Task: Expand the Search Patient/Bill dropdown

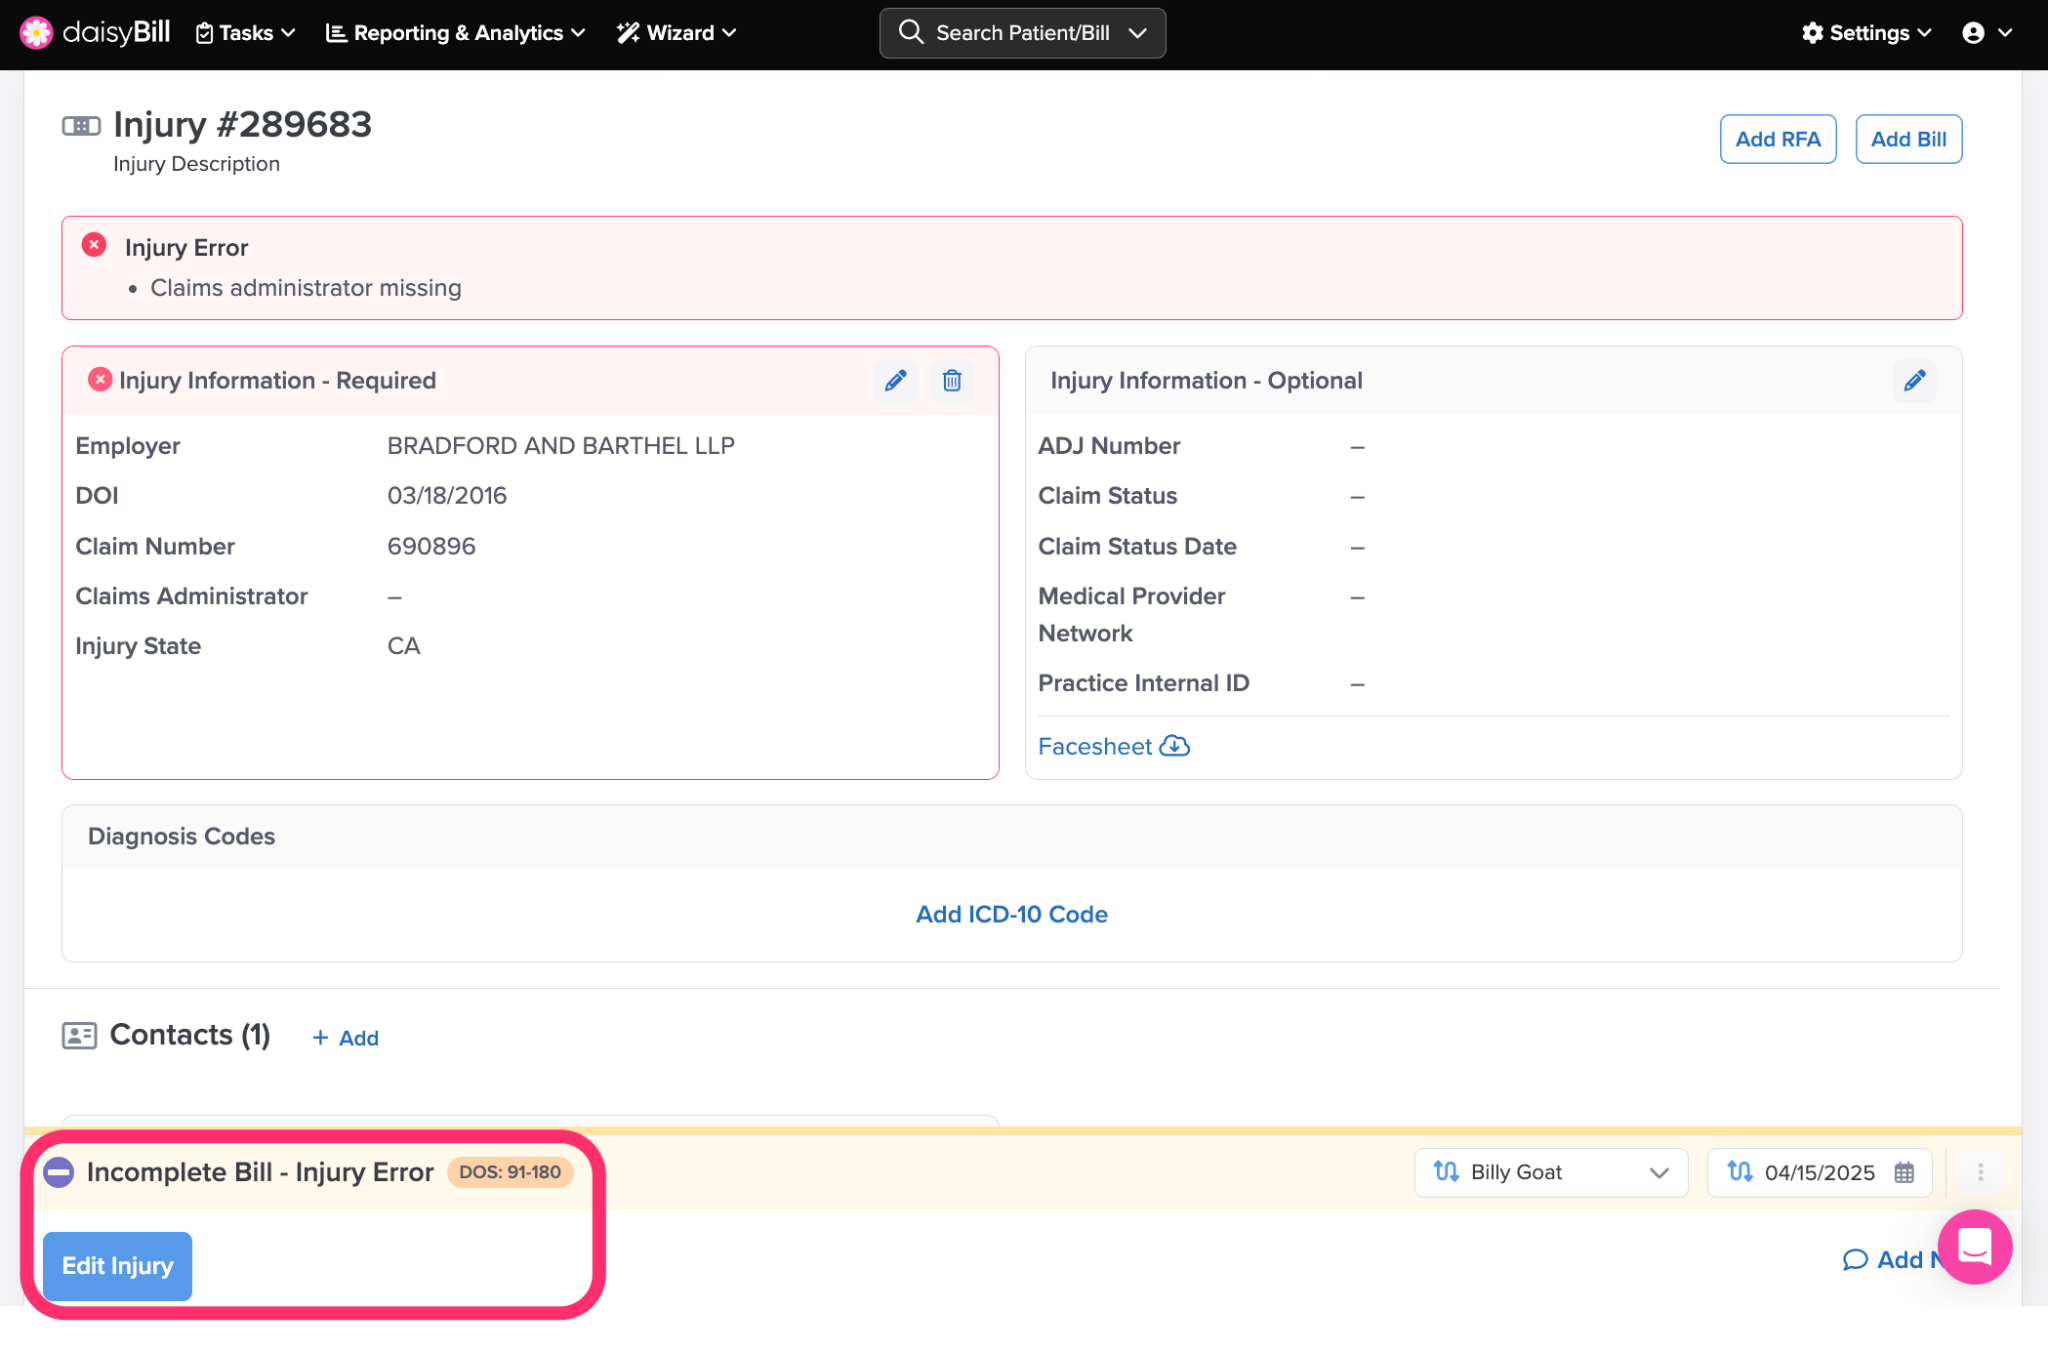Action: [x=1137, y=33]
